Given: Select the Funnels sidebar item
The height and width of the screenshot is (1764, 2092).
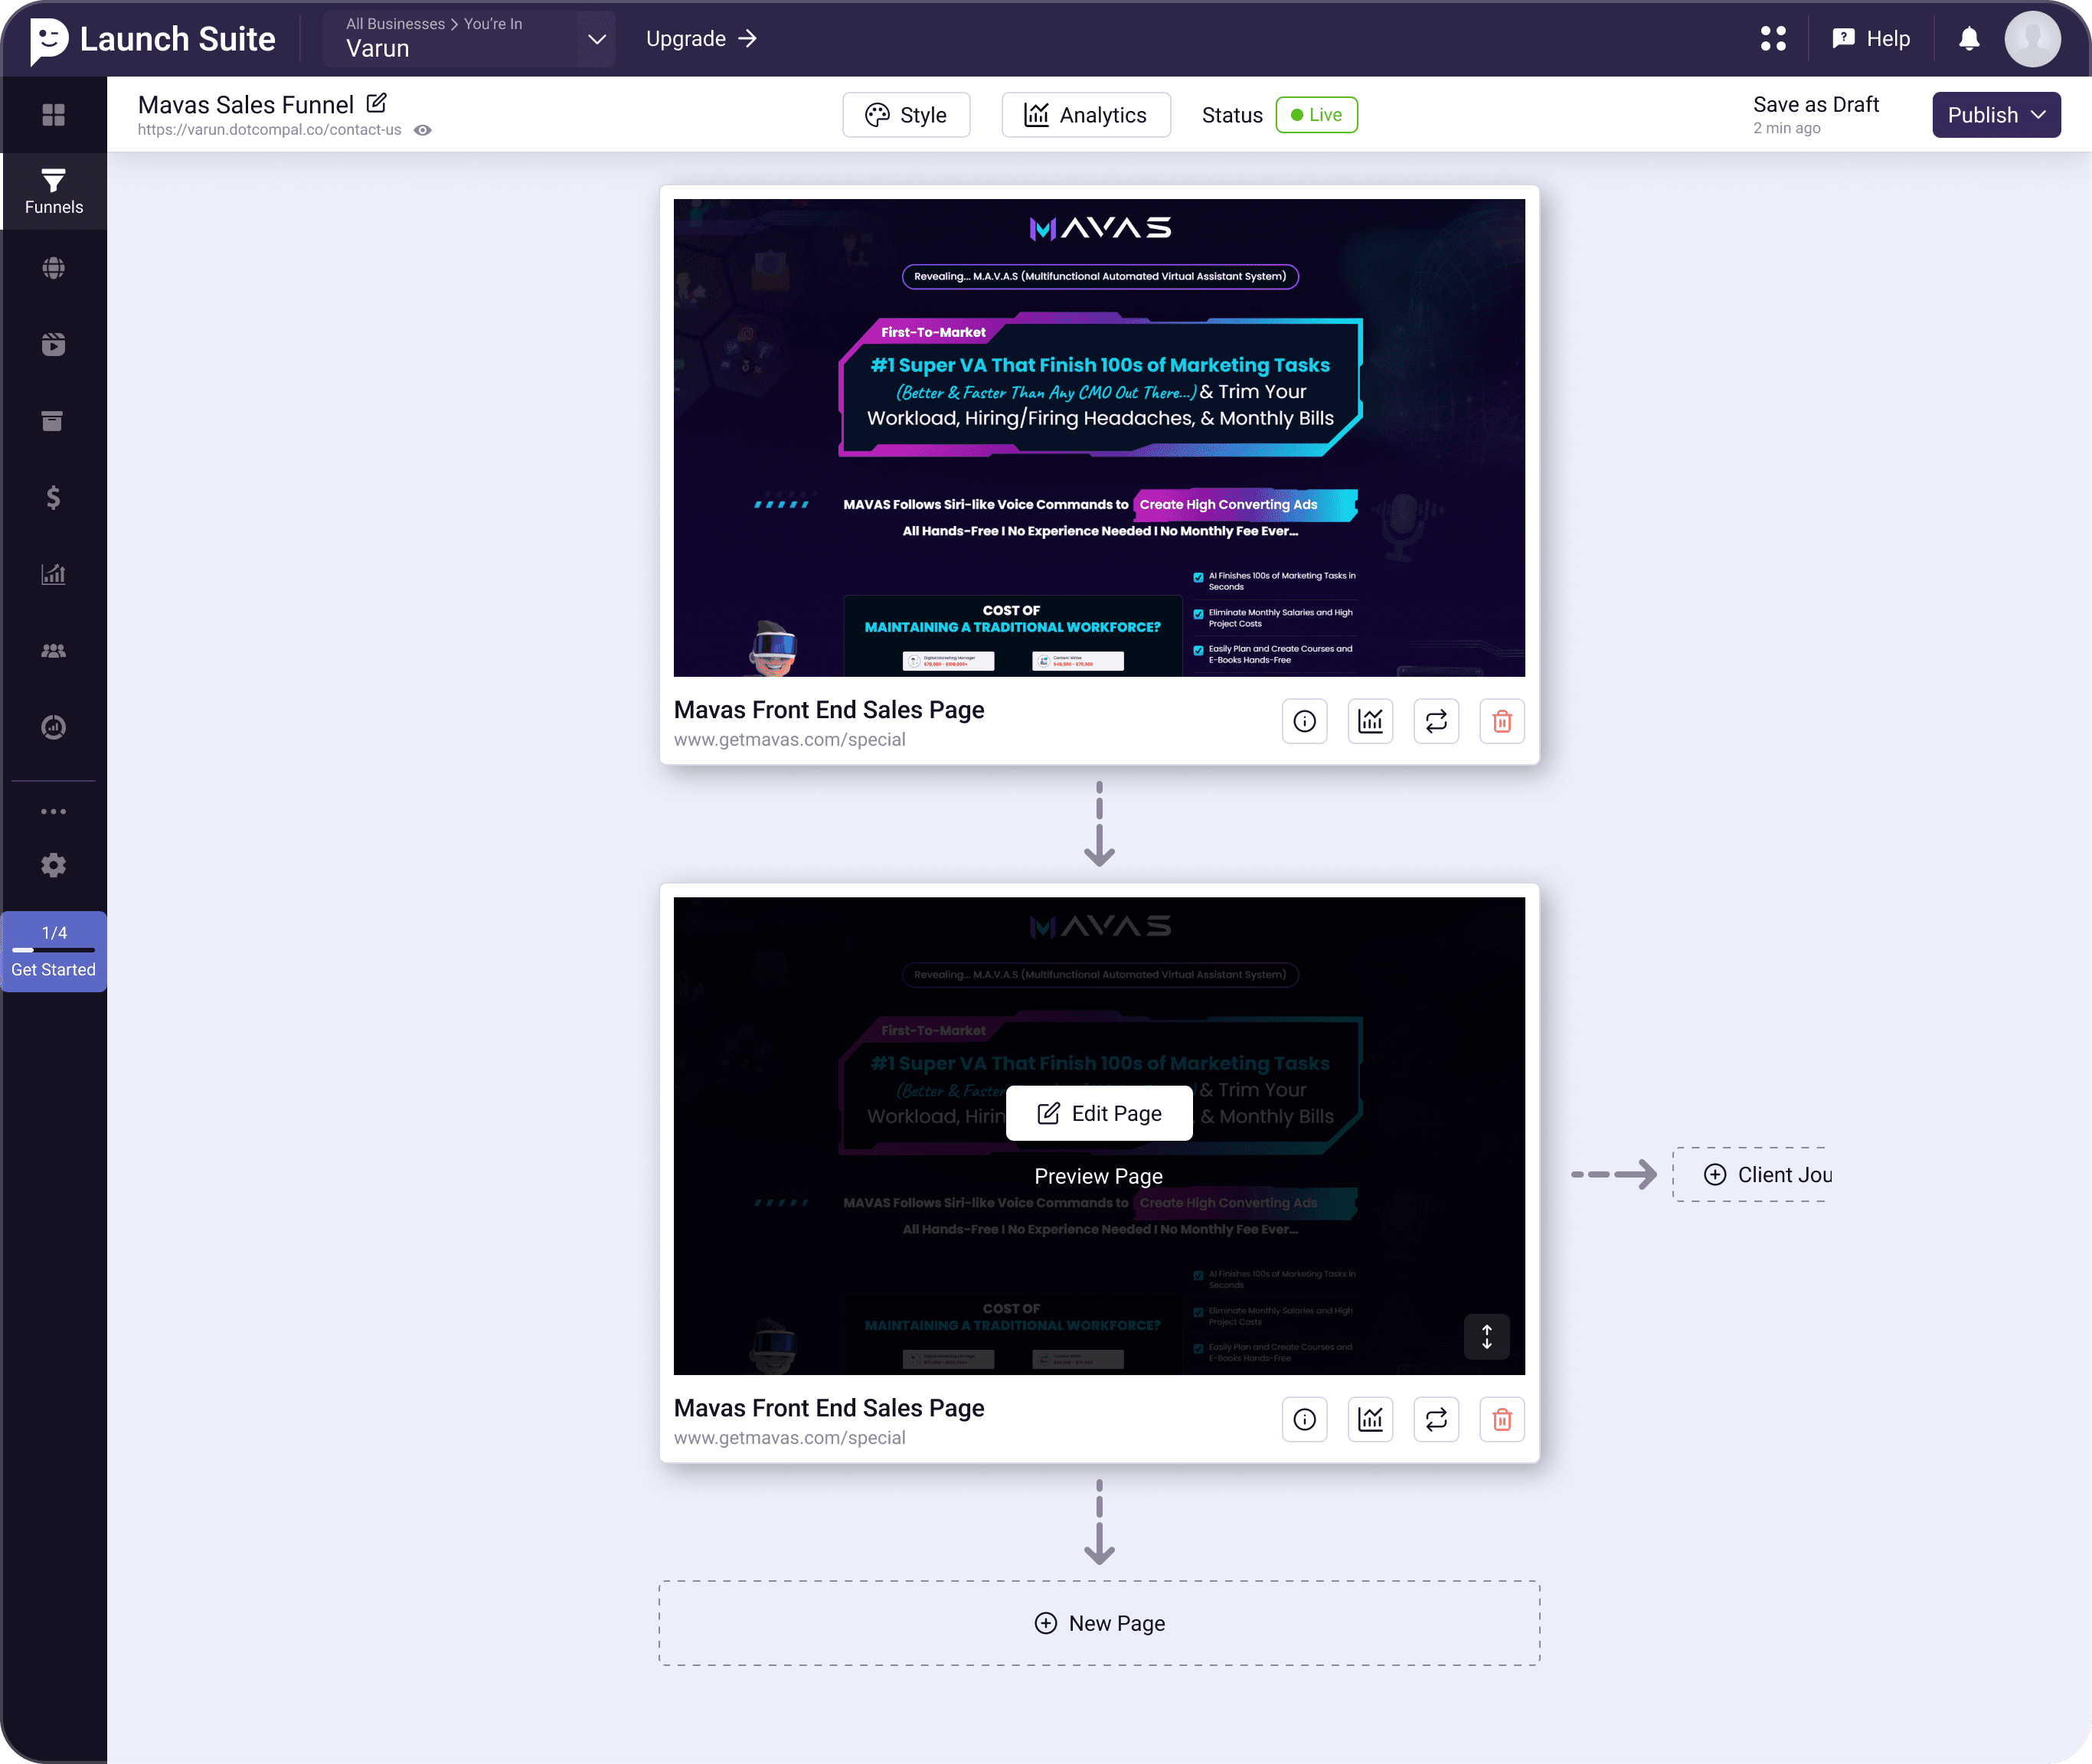Looking at the screenshot, I should tap(54, 191).
